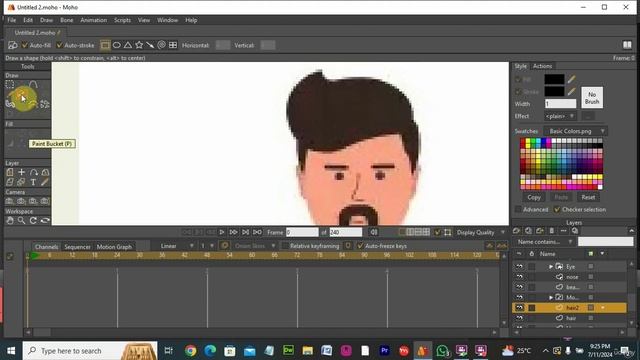
Task: Click the Play button
Action: tap(222, 232)
